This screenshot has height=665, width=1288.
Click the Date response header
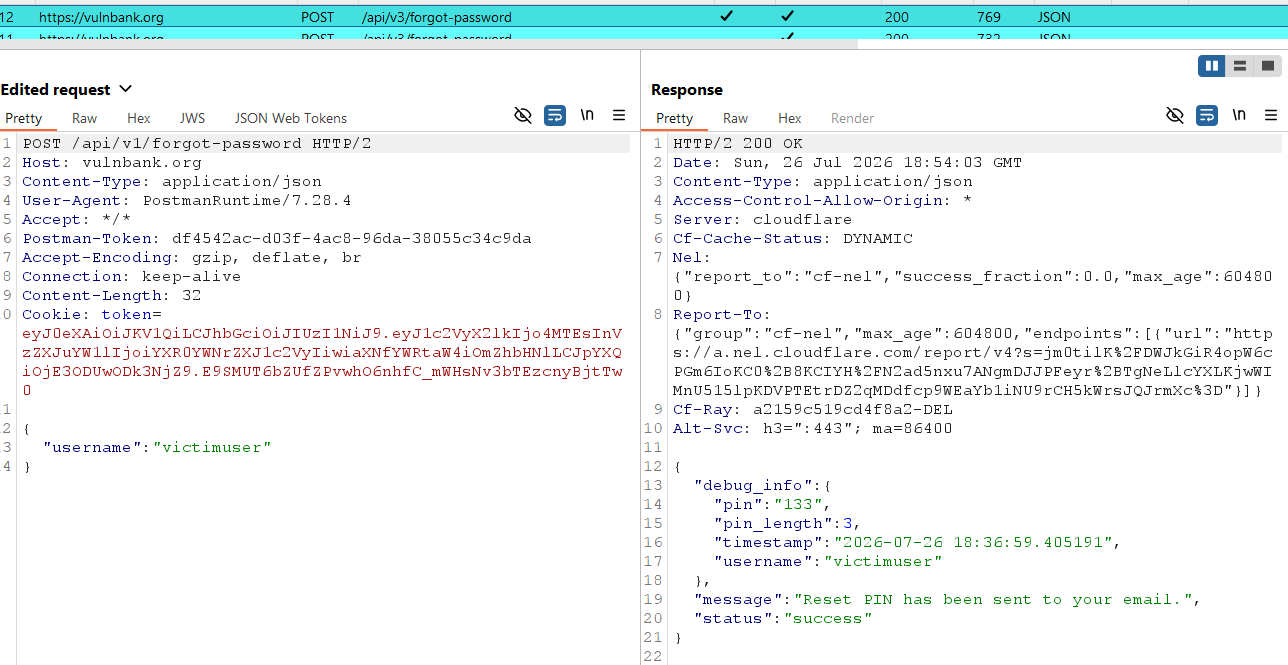point(848,162)
